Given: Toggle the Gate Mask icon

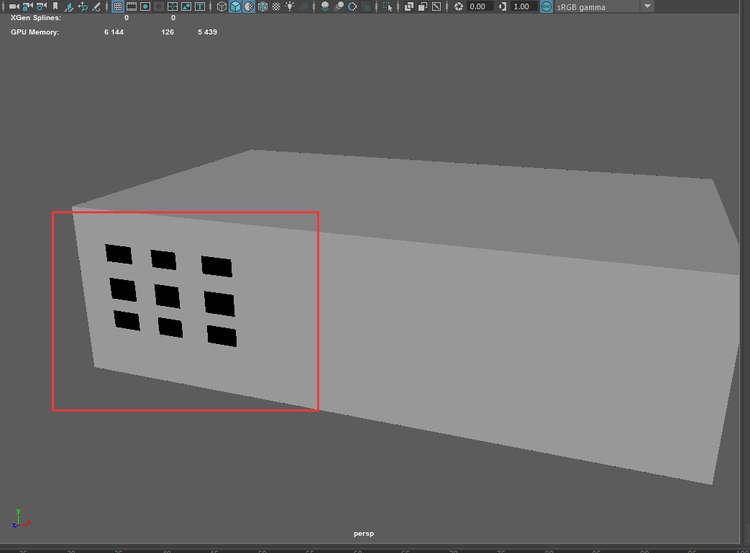Looking at the screenshot, I should 159,6.
